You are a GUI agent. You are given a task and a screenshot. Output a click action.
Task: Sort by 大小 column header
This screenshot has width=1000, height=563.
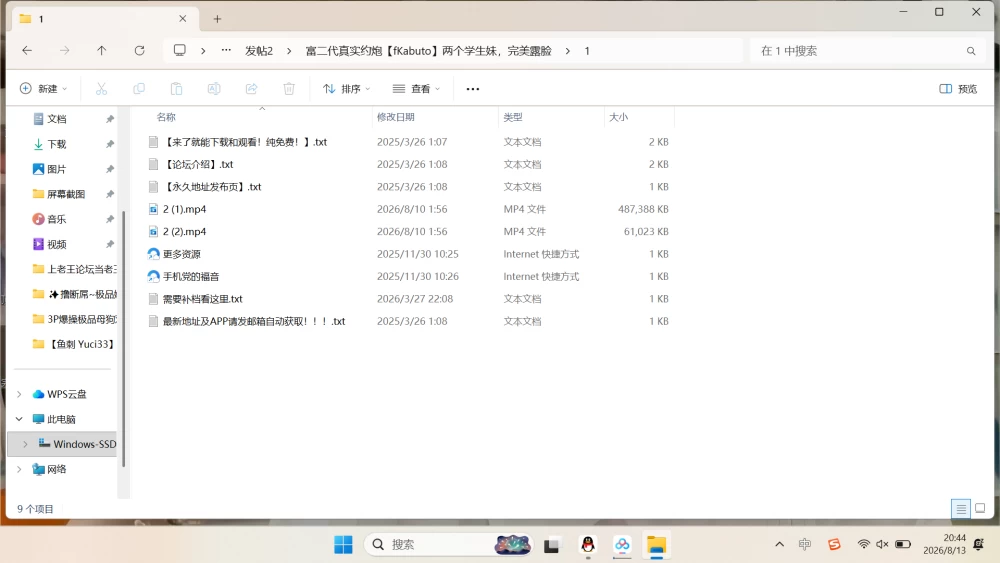(x=618, y=117)
